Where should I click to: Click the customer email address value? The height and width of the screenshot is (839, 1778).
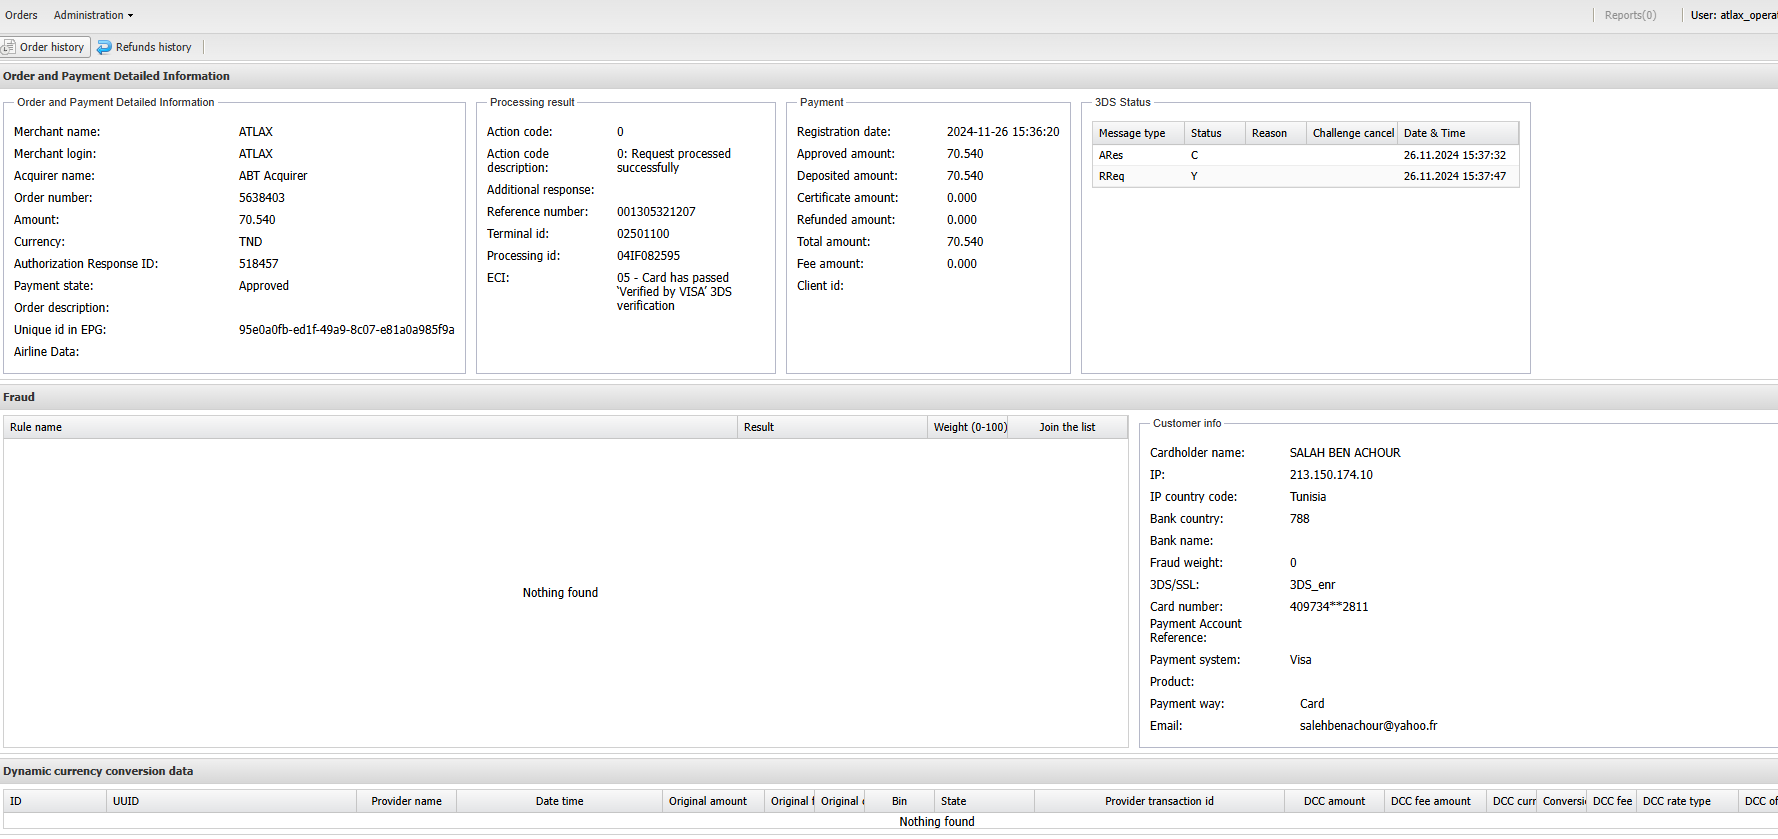(1368, 726)
